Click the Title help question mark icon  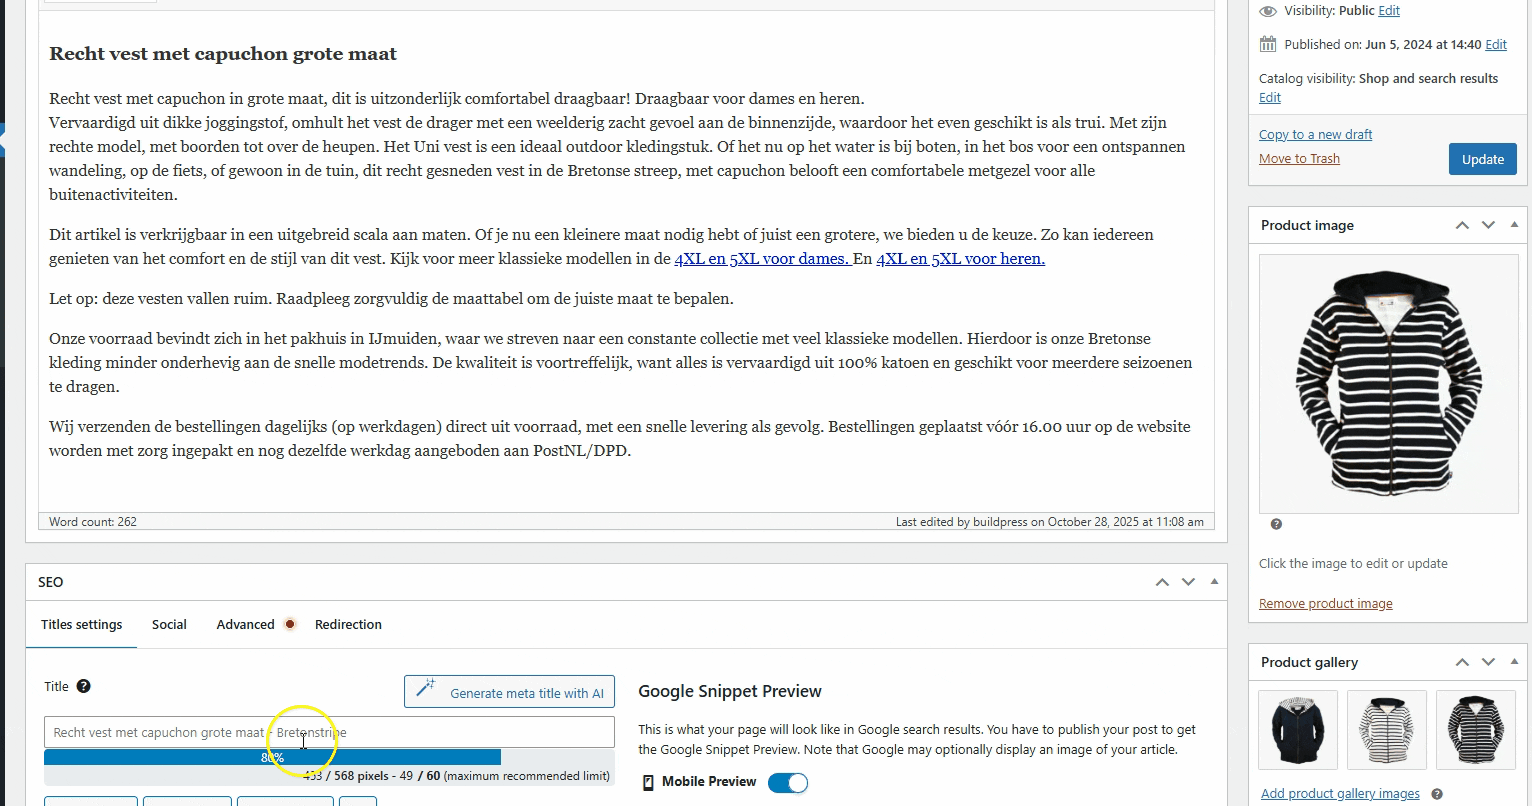[x=84, y=686]
